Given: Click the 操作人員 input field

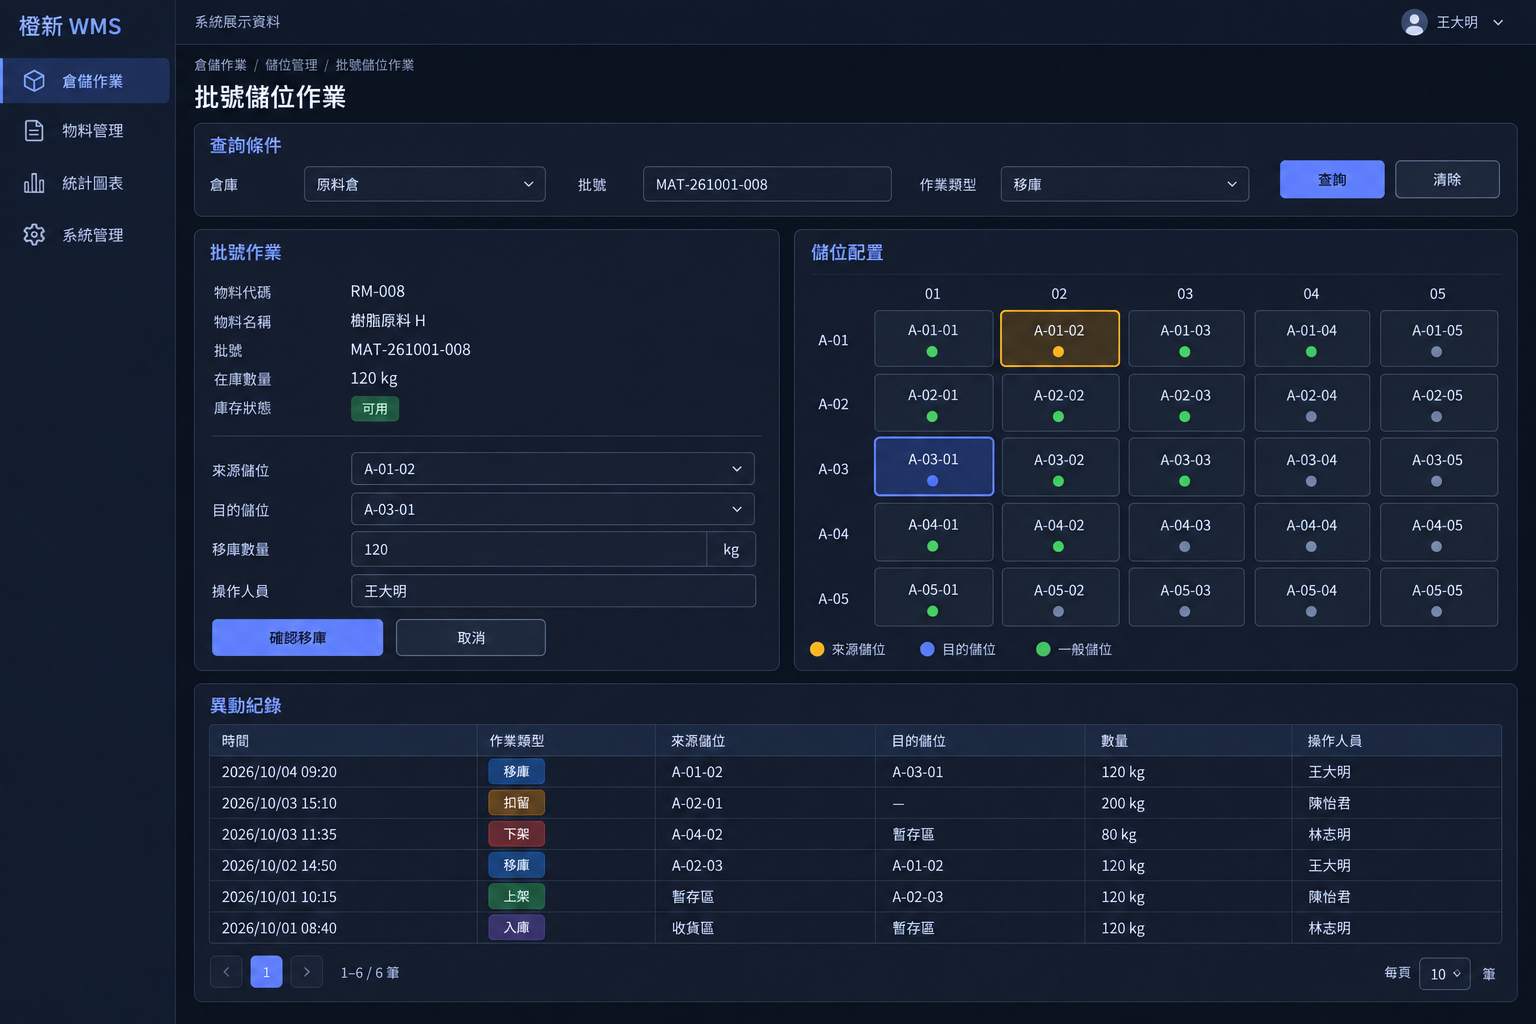Looking at the screenshot, I should coord(553,591).
